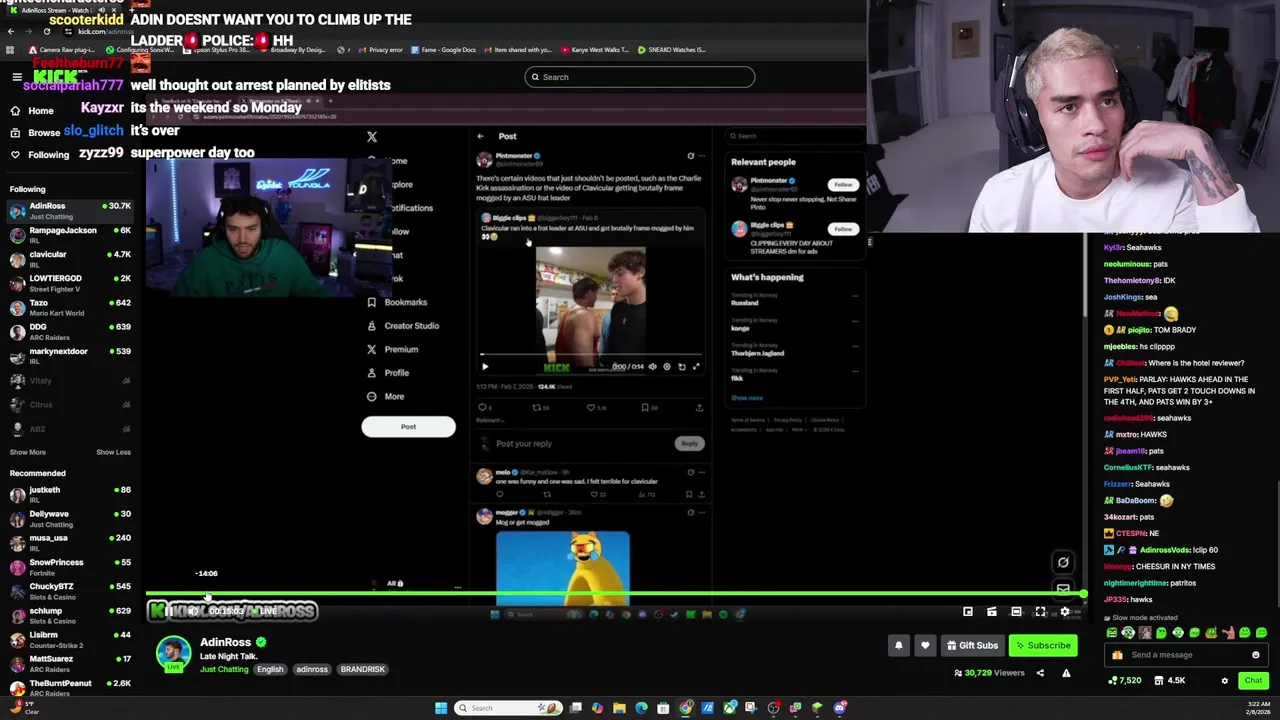Expand following list with Show More

(28, 452)
